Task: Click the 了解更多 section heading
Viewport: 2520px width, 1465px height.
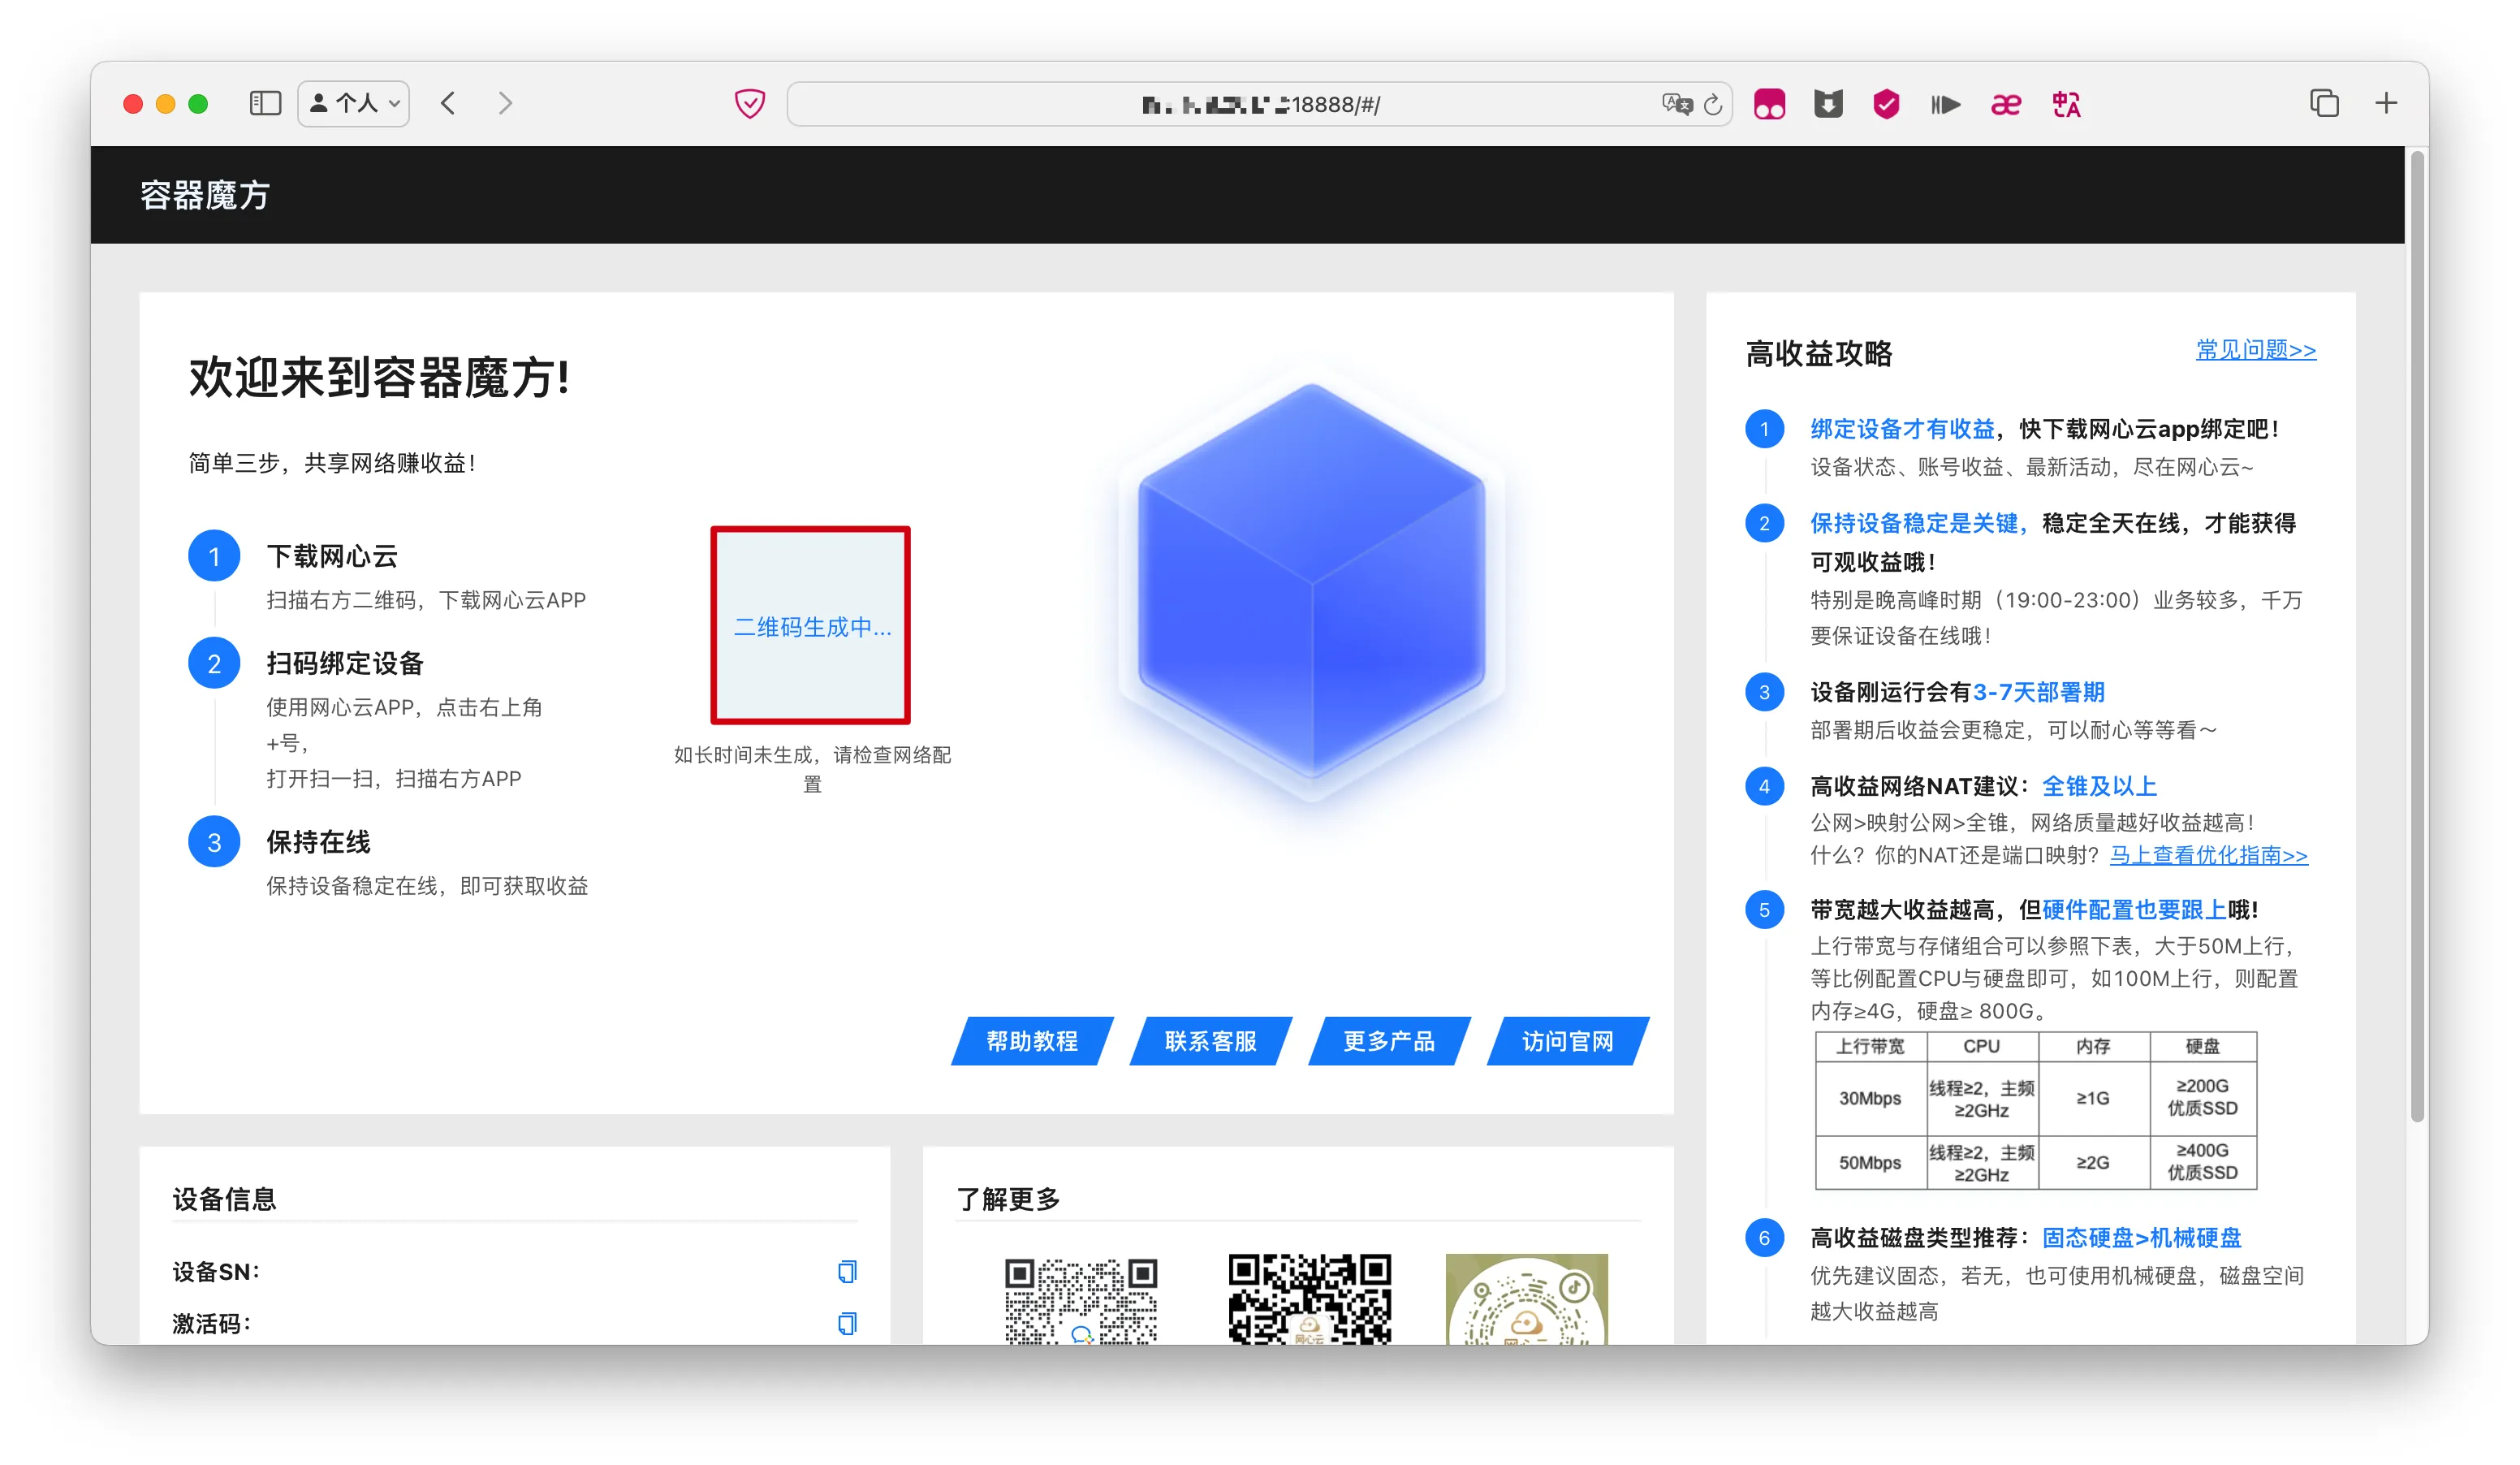Action: [1008, 1199]
